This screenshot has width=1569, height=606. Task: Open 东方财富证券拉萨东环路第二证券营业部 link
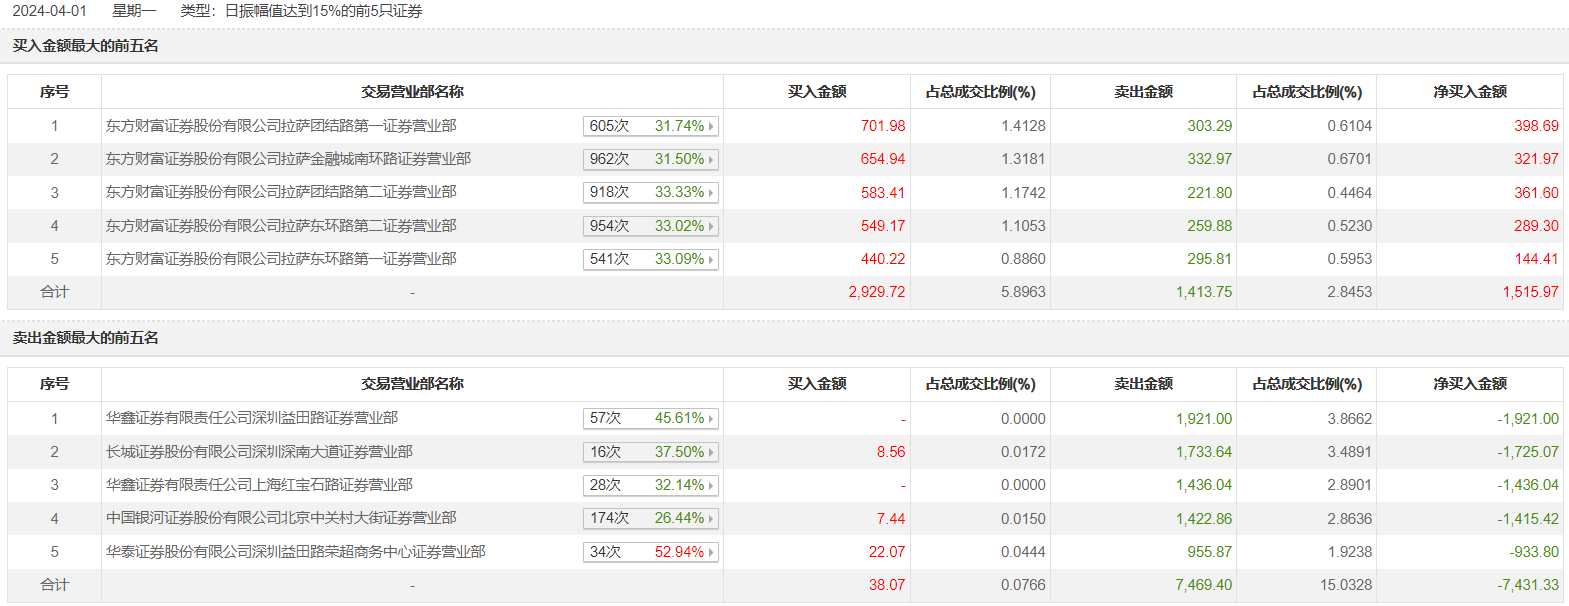[281, 226]
